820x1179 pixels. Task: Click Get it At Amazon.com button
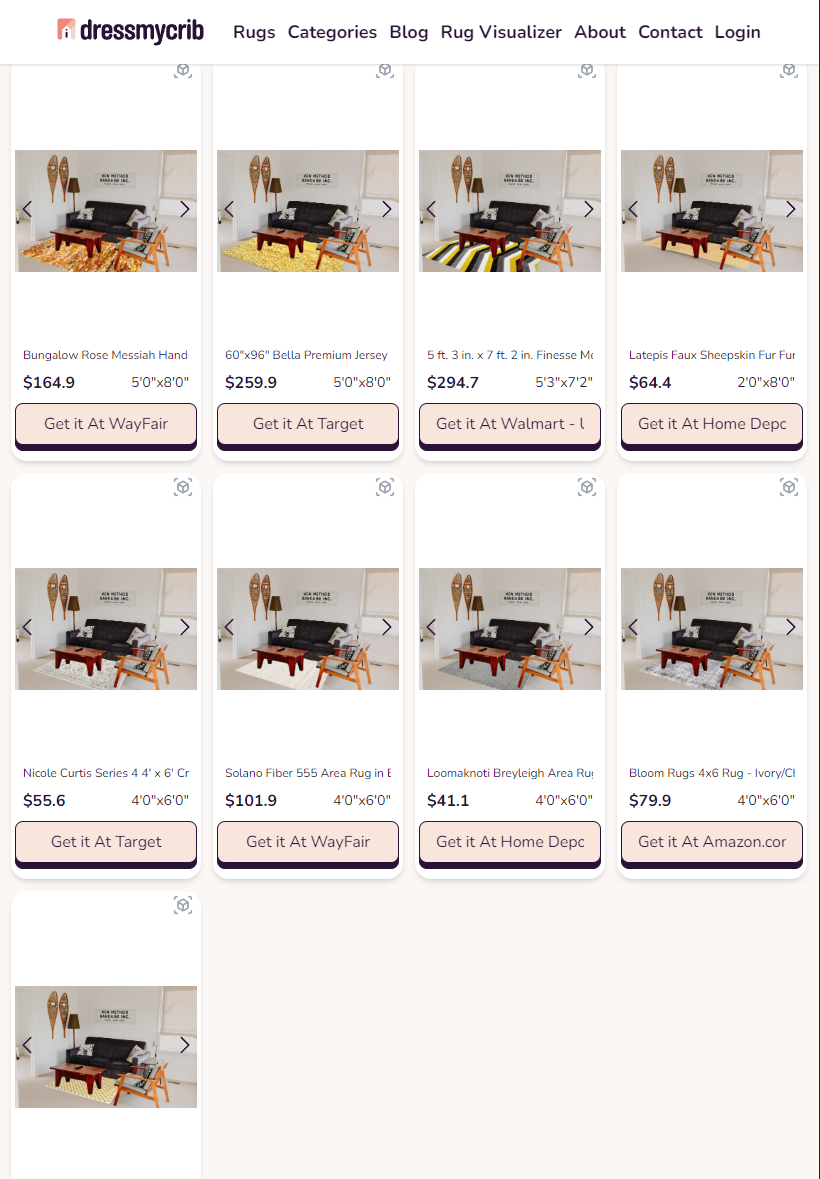click(x=712, y=842)
